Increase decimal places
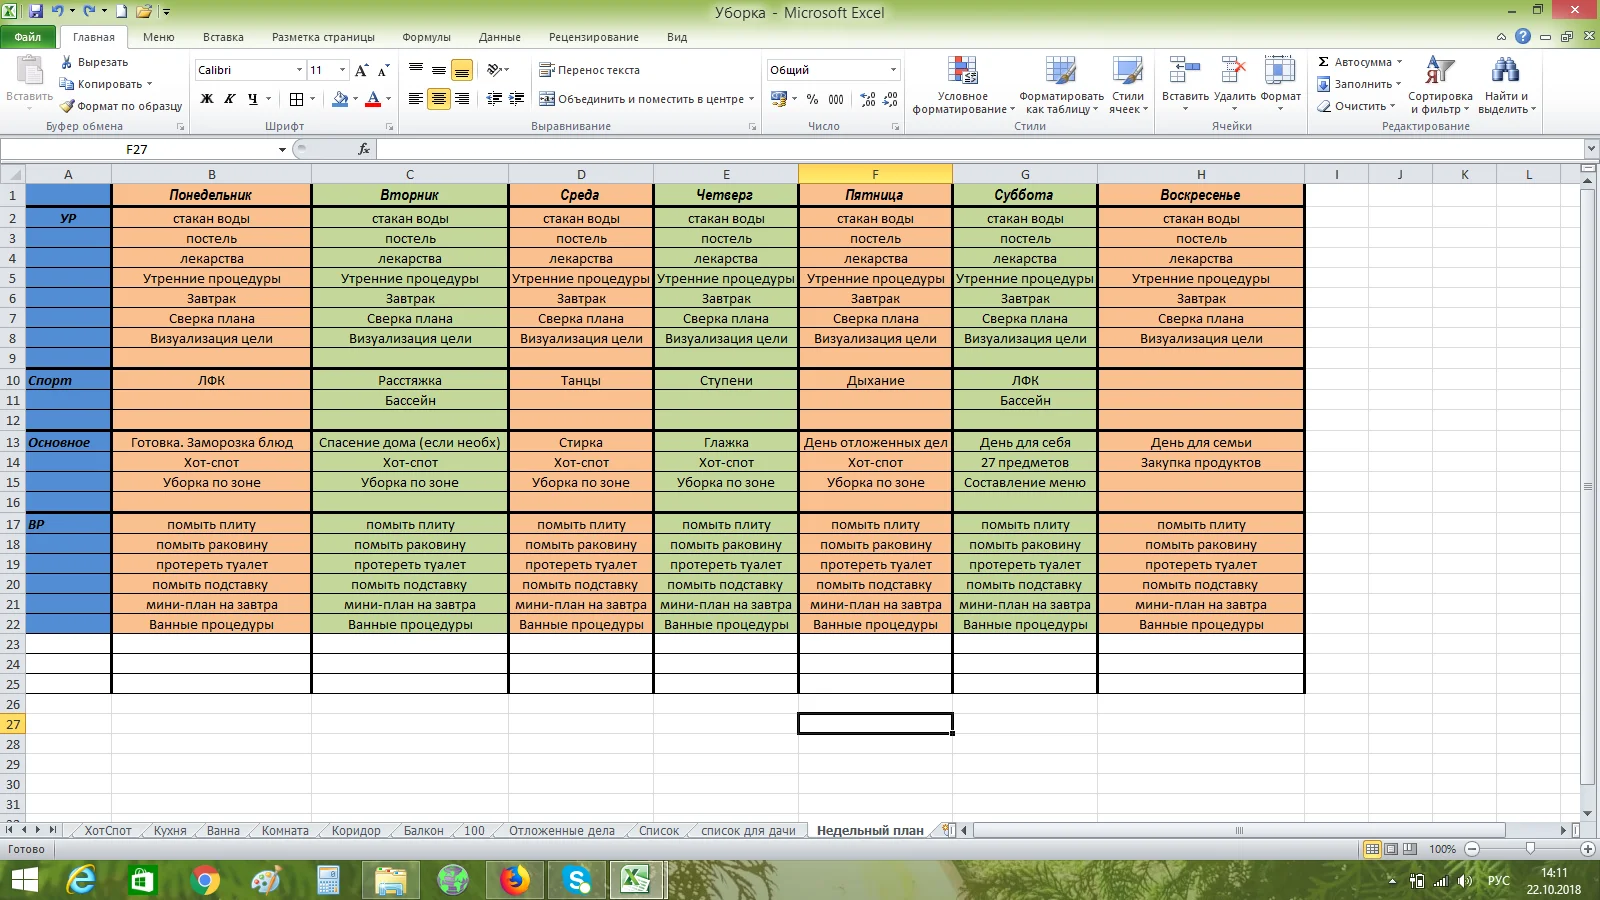1600x900 pixels. pos(868,99)
